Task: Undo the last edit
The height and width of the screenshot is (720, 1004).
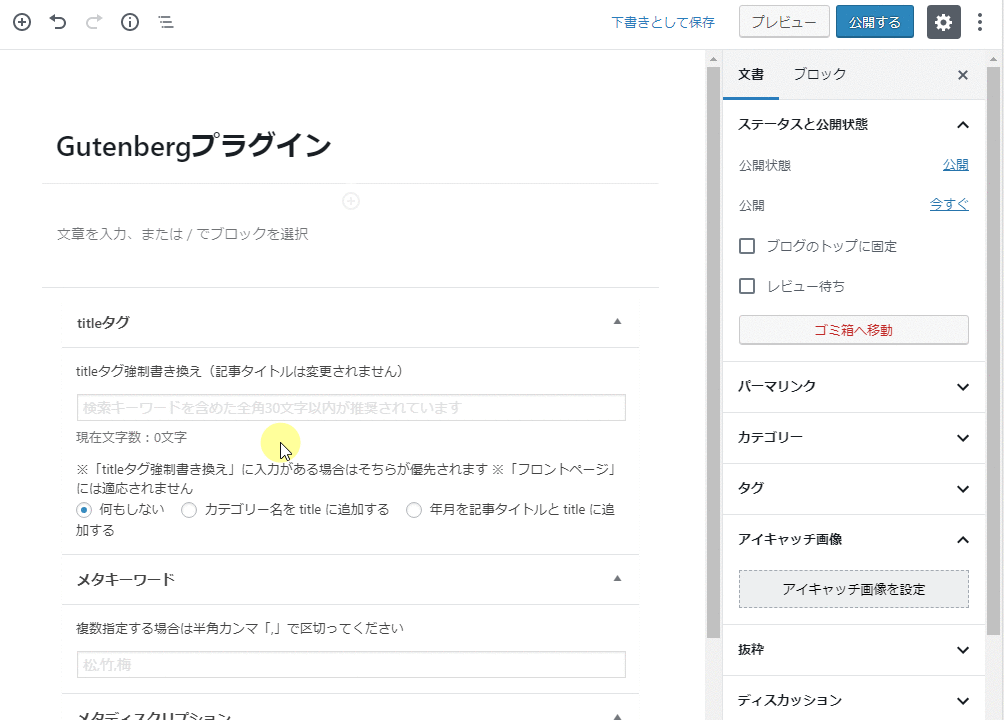Action: coord(58,22)
